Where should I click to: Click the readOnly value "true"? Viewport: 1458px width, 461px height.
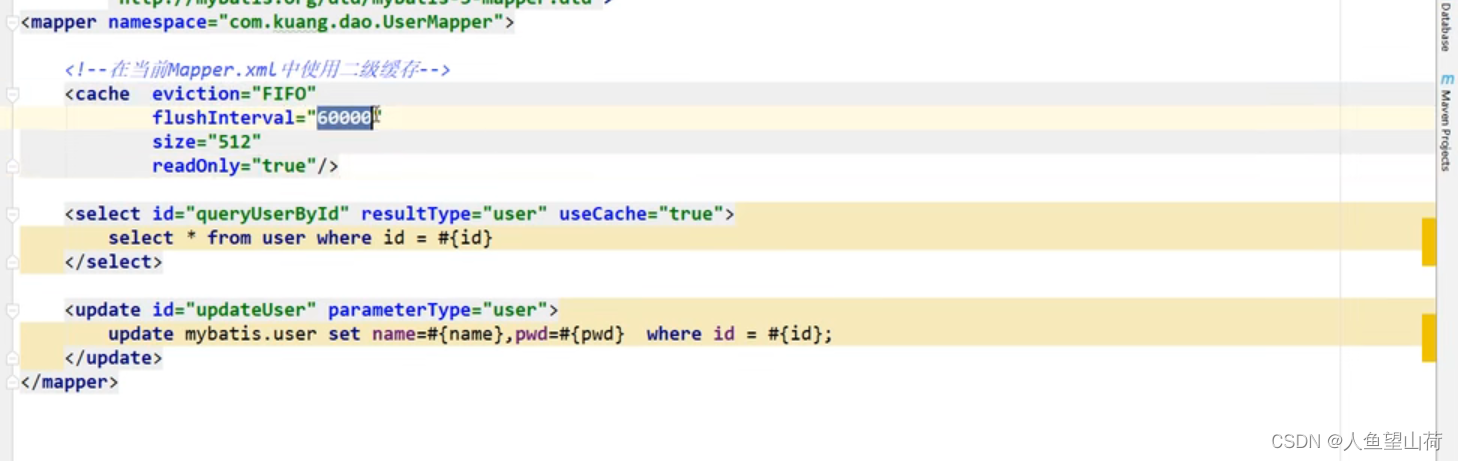pos(284,166)
